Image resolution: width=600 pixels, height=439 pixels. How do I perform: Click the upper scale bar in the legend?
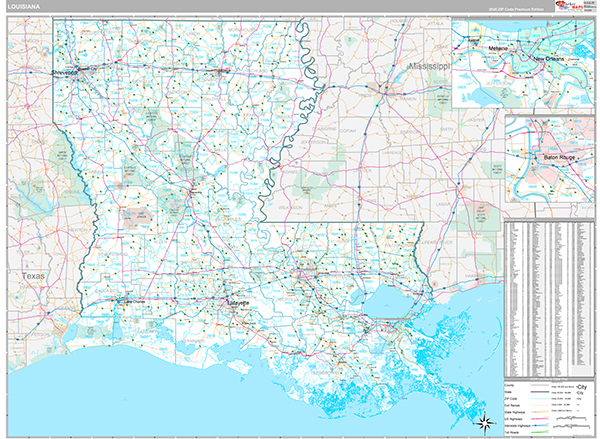pyautogui.click(x=570, y=418)
